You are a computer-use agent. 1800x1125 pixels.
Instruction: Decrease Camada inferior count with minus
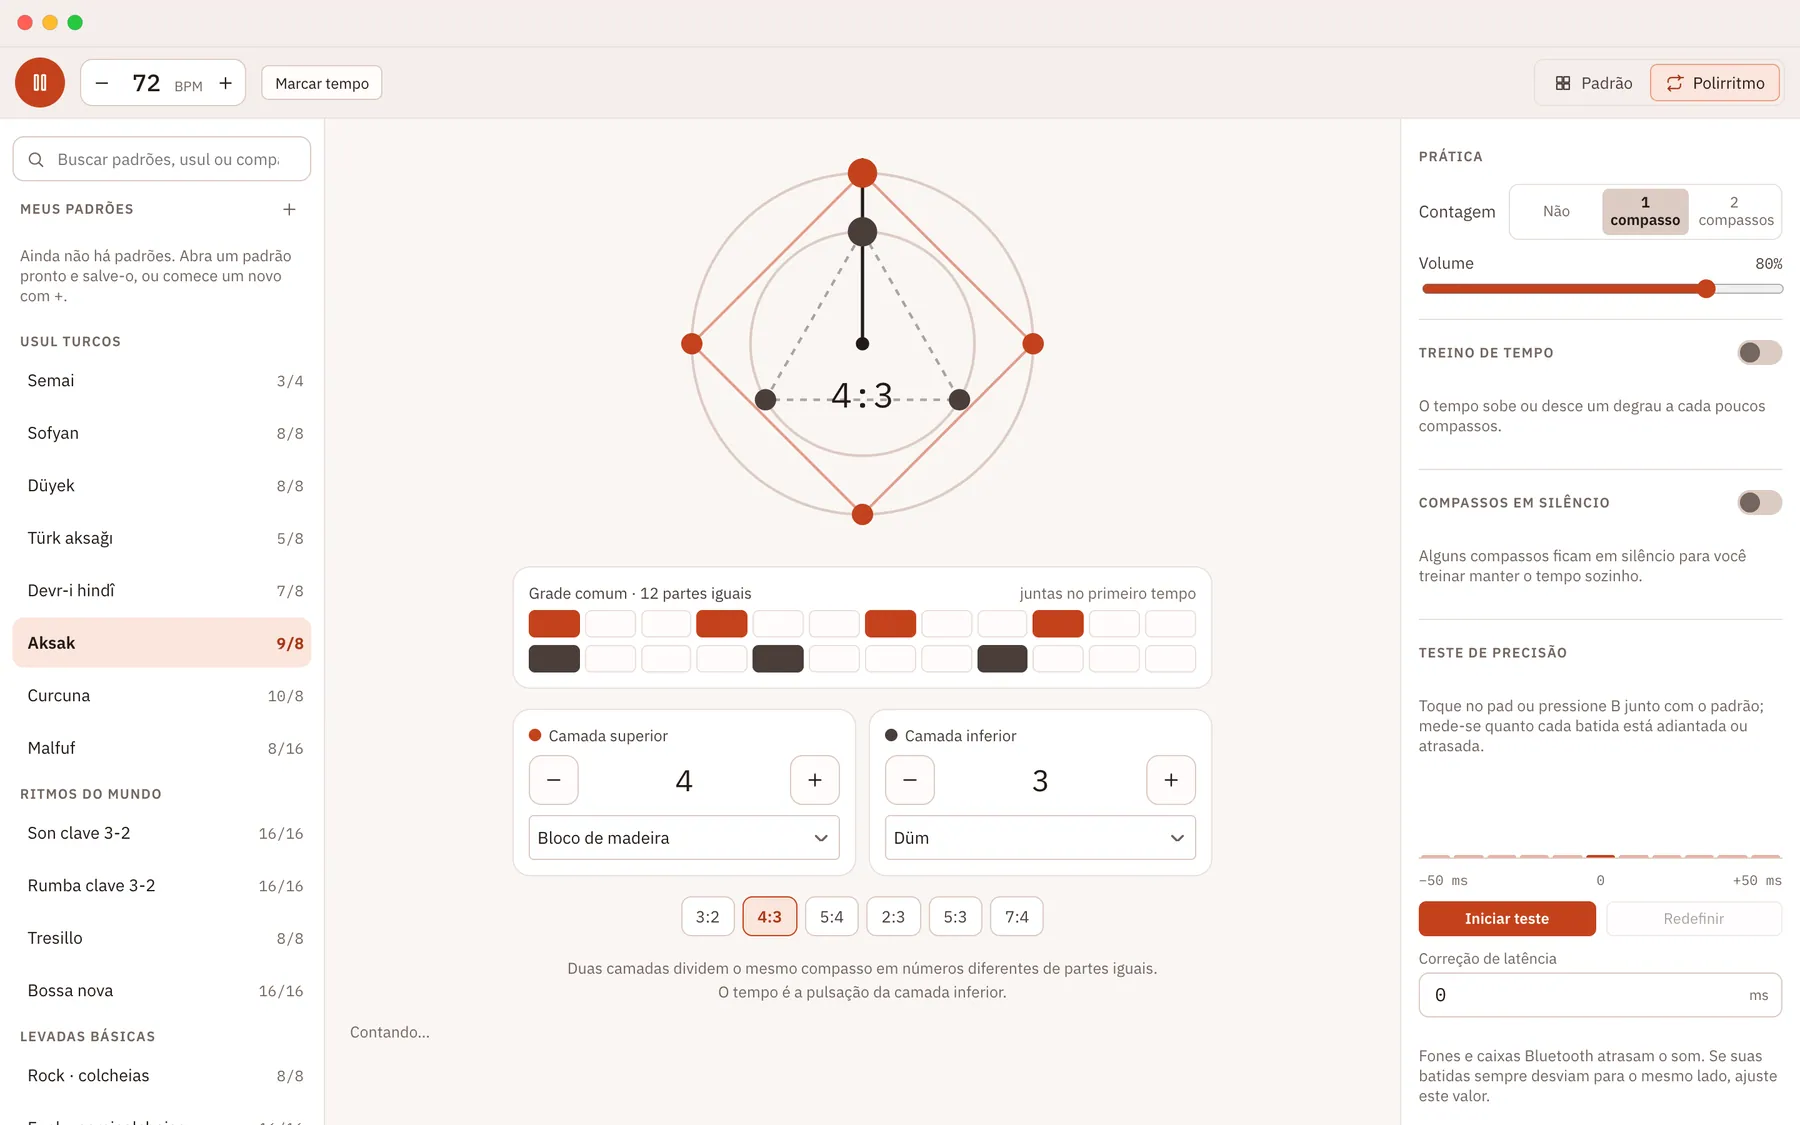tap(910, 780)
